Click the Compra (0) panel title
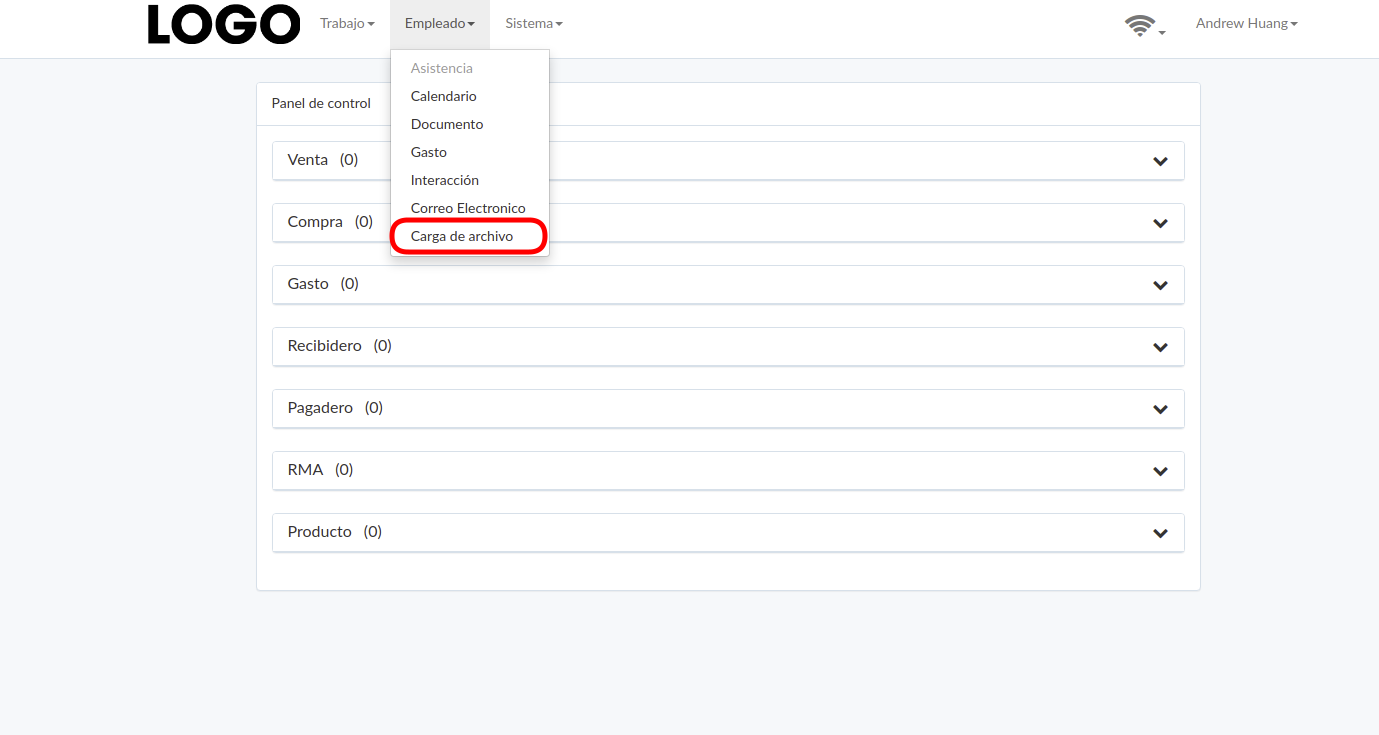Image resolution: width=1379 pixels, height=735 pixels. [330, 222]
